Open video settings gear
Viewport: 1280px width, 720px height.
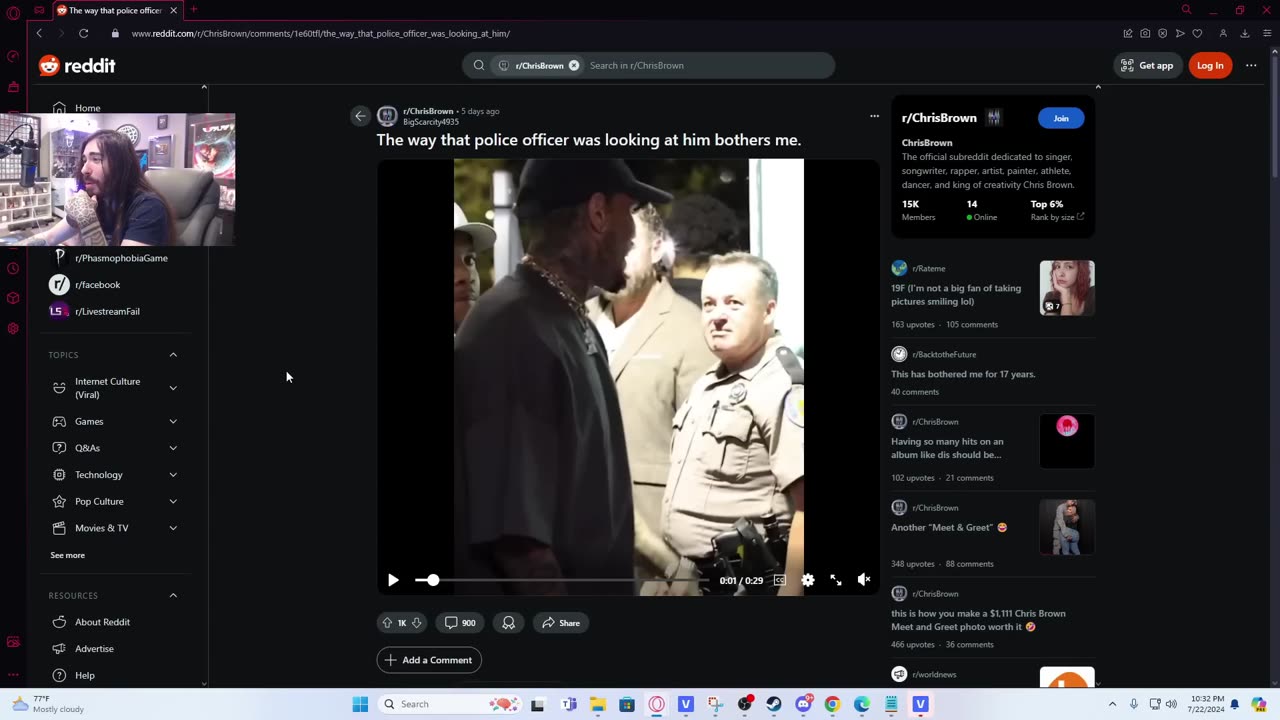pyautogui.click(x=808, y=580)
